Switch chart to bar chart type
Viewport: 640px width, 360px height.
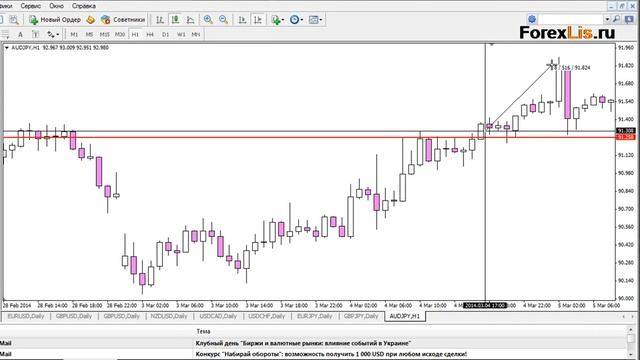coord(160,20)
